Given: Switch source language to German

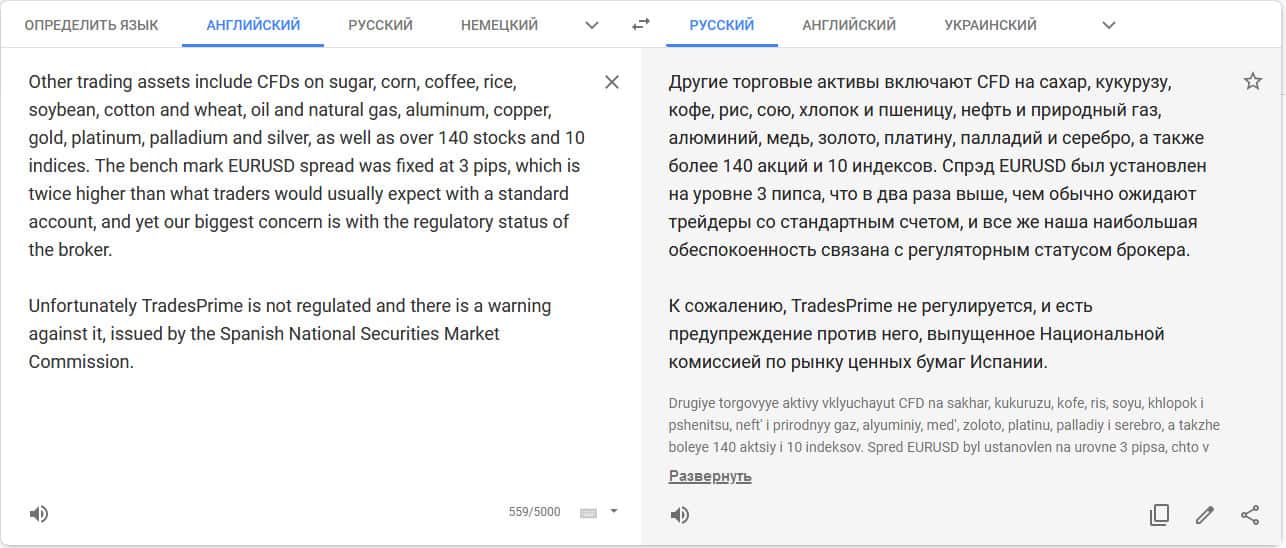Looking at the screenshot, I should 499,25.
